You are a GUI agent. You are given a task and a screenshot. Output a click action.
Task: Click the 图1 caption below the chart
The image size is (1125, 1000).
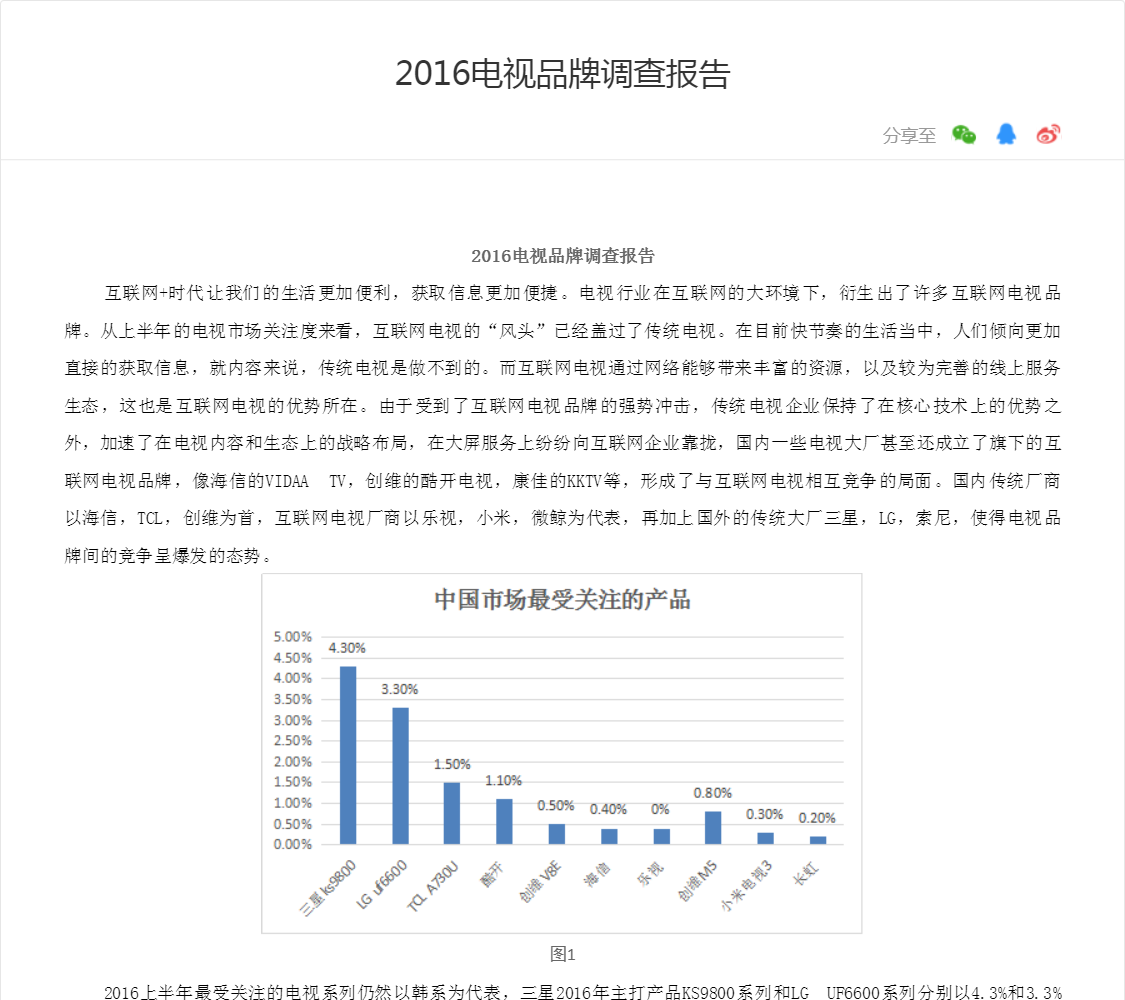[x=562, y=954]
